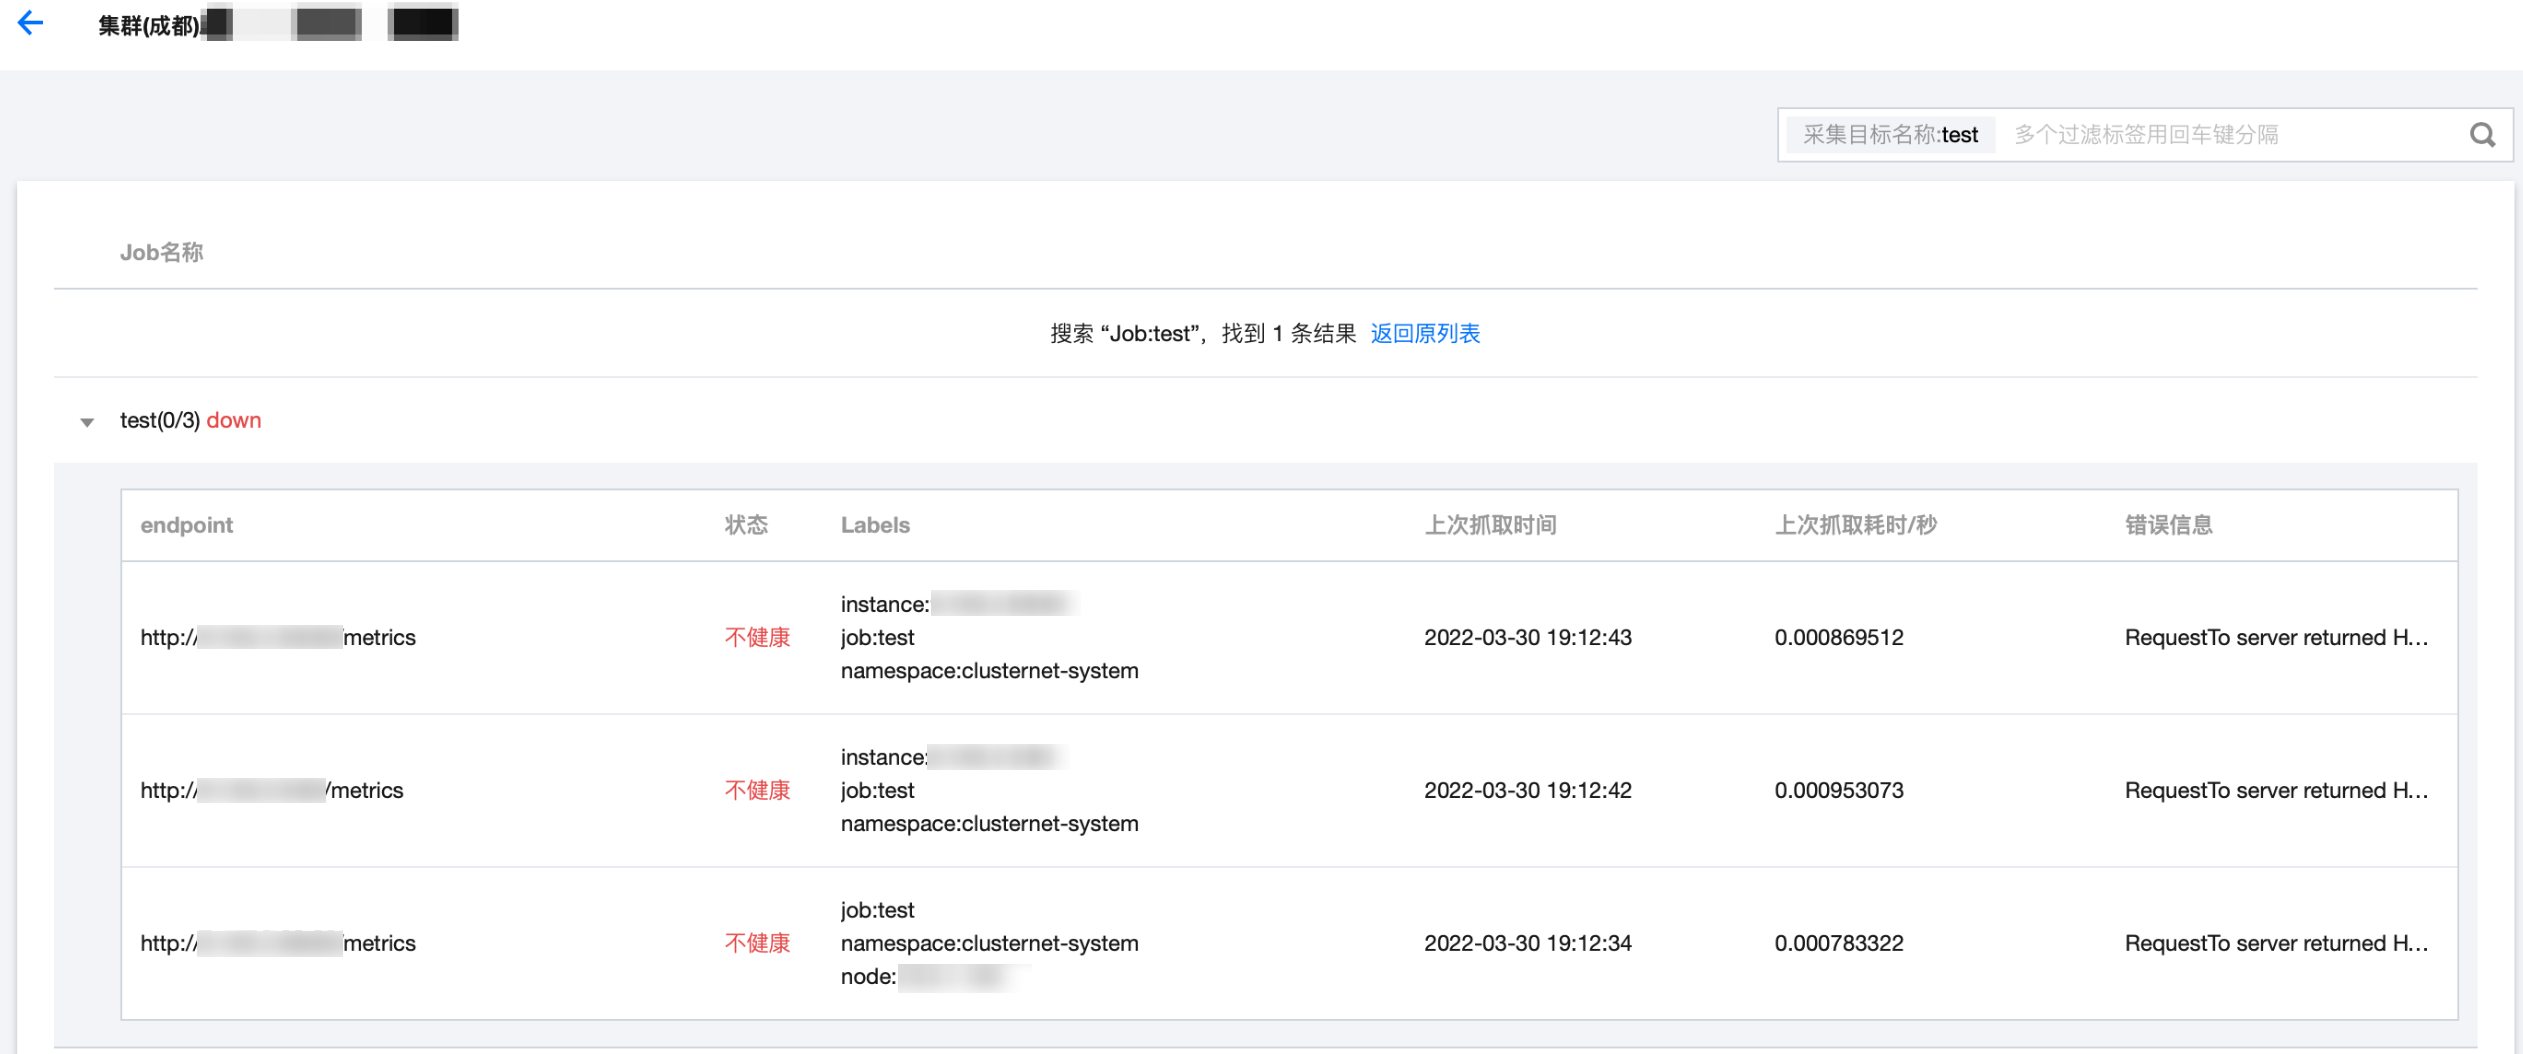Click timestamp 2022-03-30 19:12:43
Screen dimensions: 2523x1054
tap(1527, 637)
